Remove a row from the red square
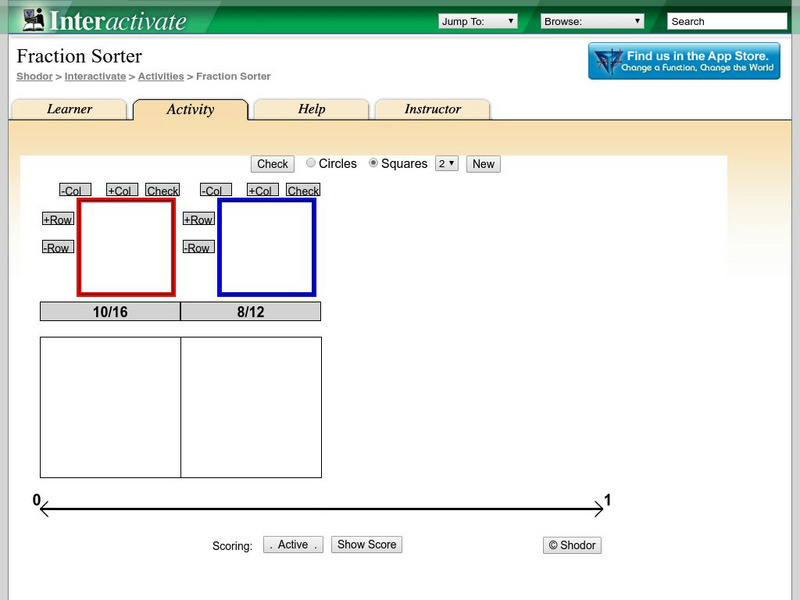 (x=58, y=247)
